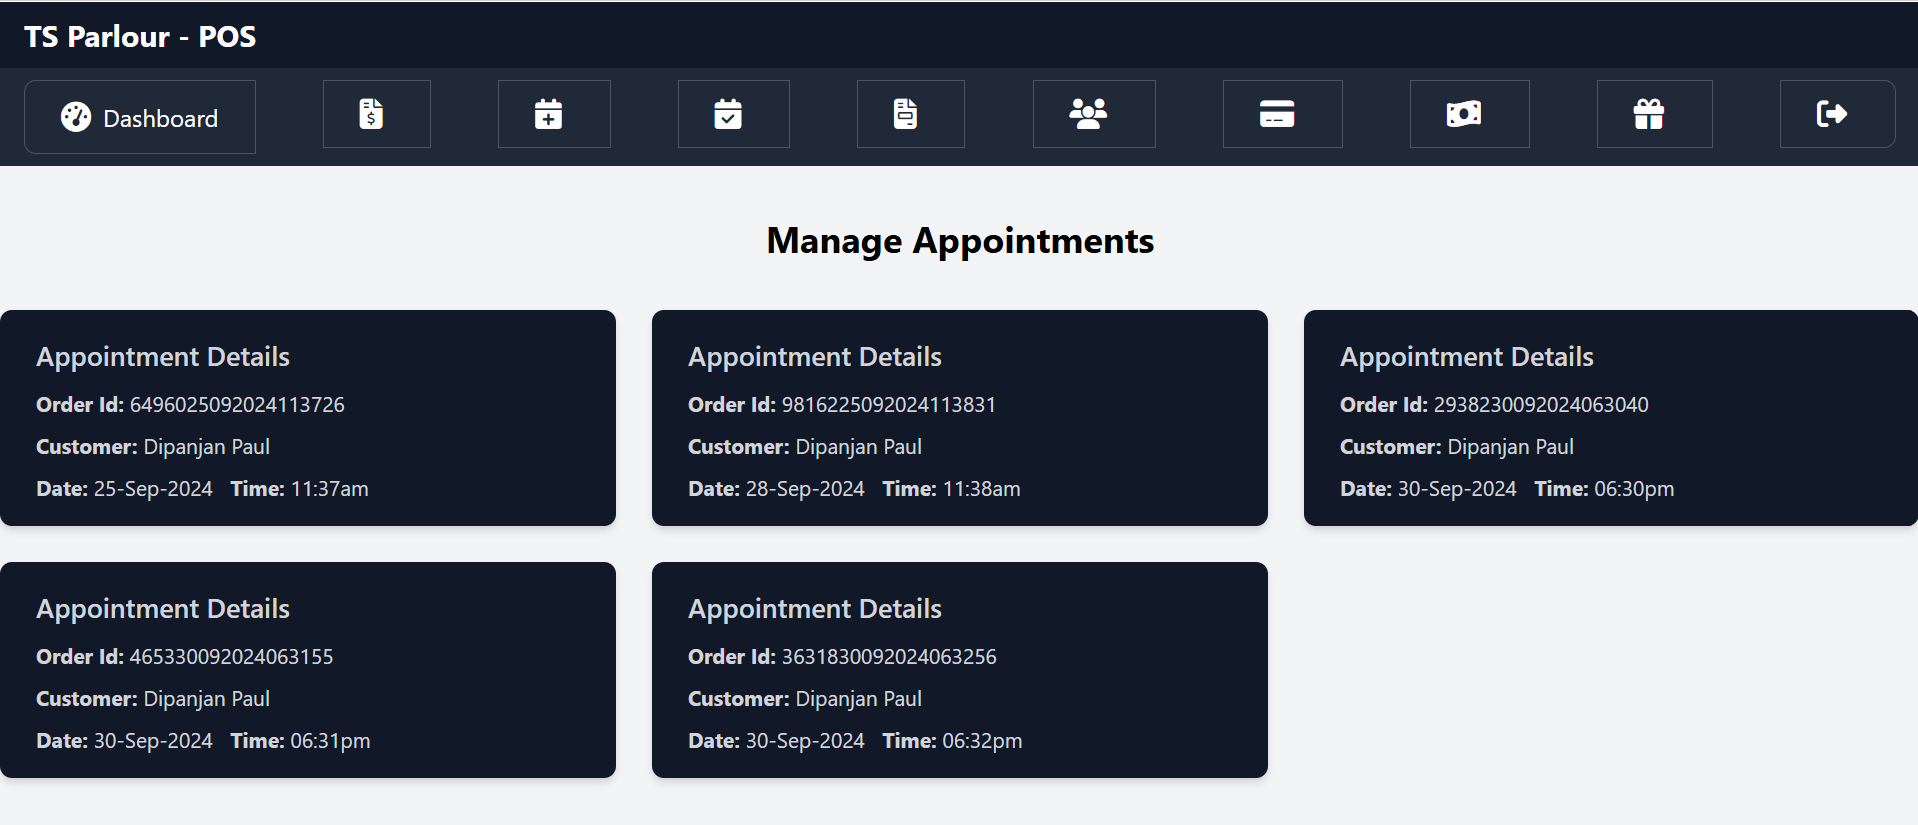The height and width of the screenshot is (825, 1918).
Task: Open Appointment Details heading for 06:31pm card
Action: pyautogui.click(x=163, y=609)
